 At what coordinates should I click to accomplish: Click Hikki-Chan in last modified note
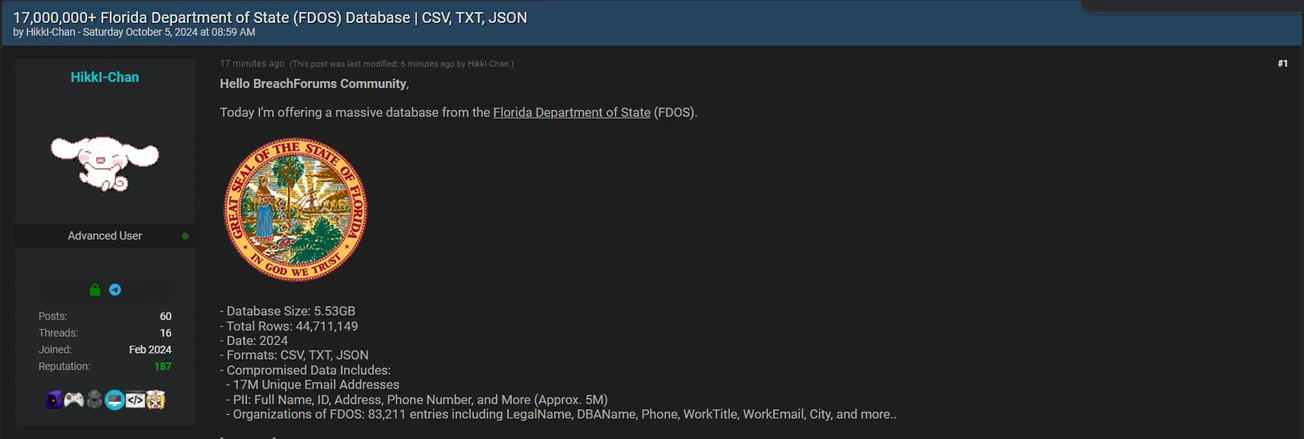tap(488, 64)
